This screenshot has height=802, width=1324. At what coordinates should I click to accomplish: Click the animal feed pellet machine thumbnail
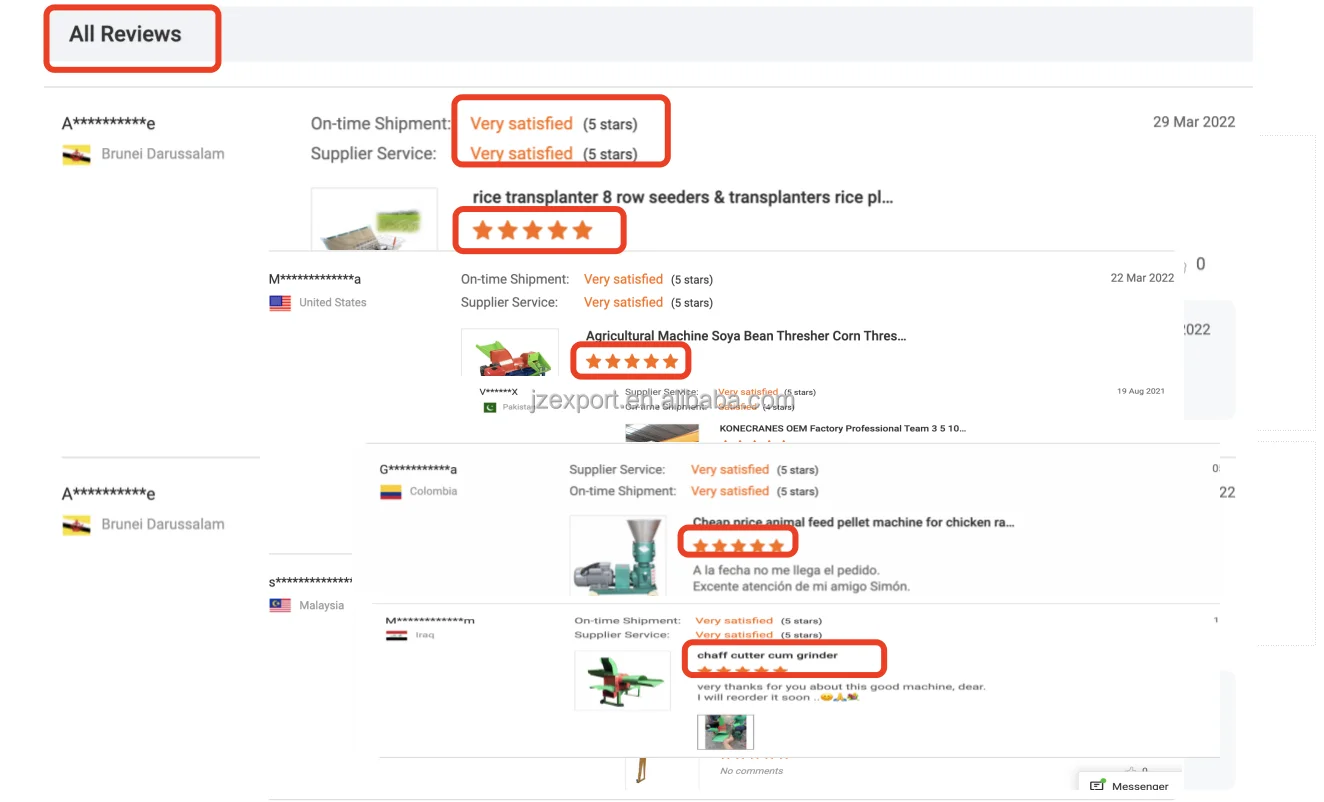click(x=618, y=556)
